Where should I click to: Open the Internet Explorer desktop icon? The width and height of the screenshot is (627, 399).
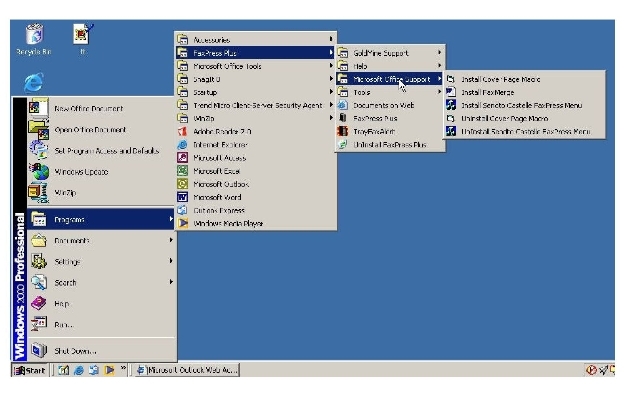[34, 82]
